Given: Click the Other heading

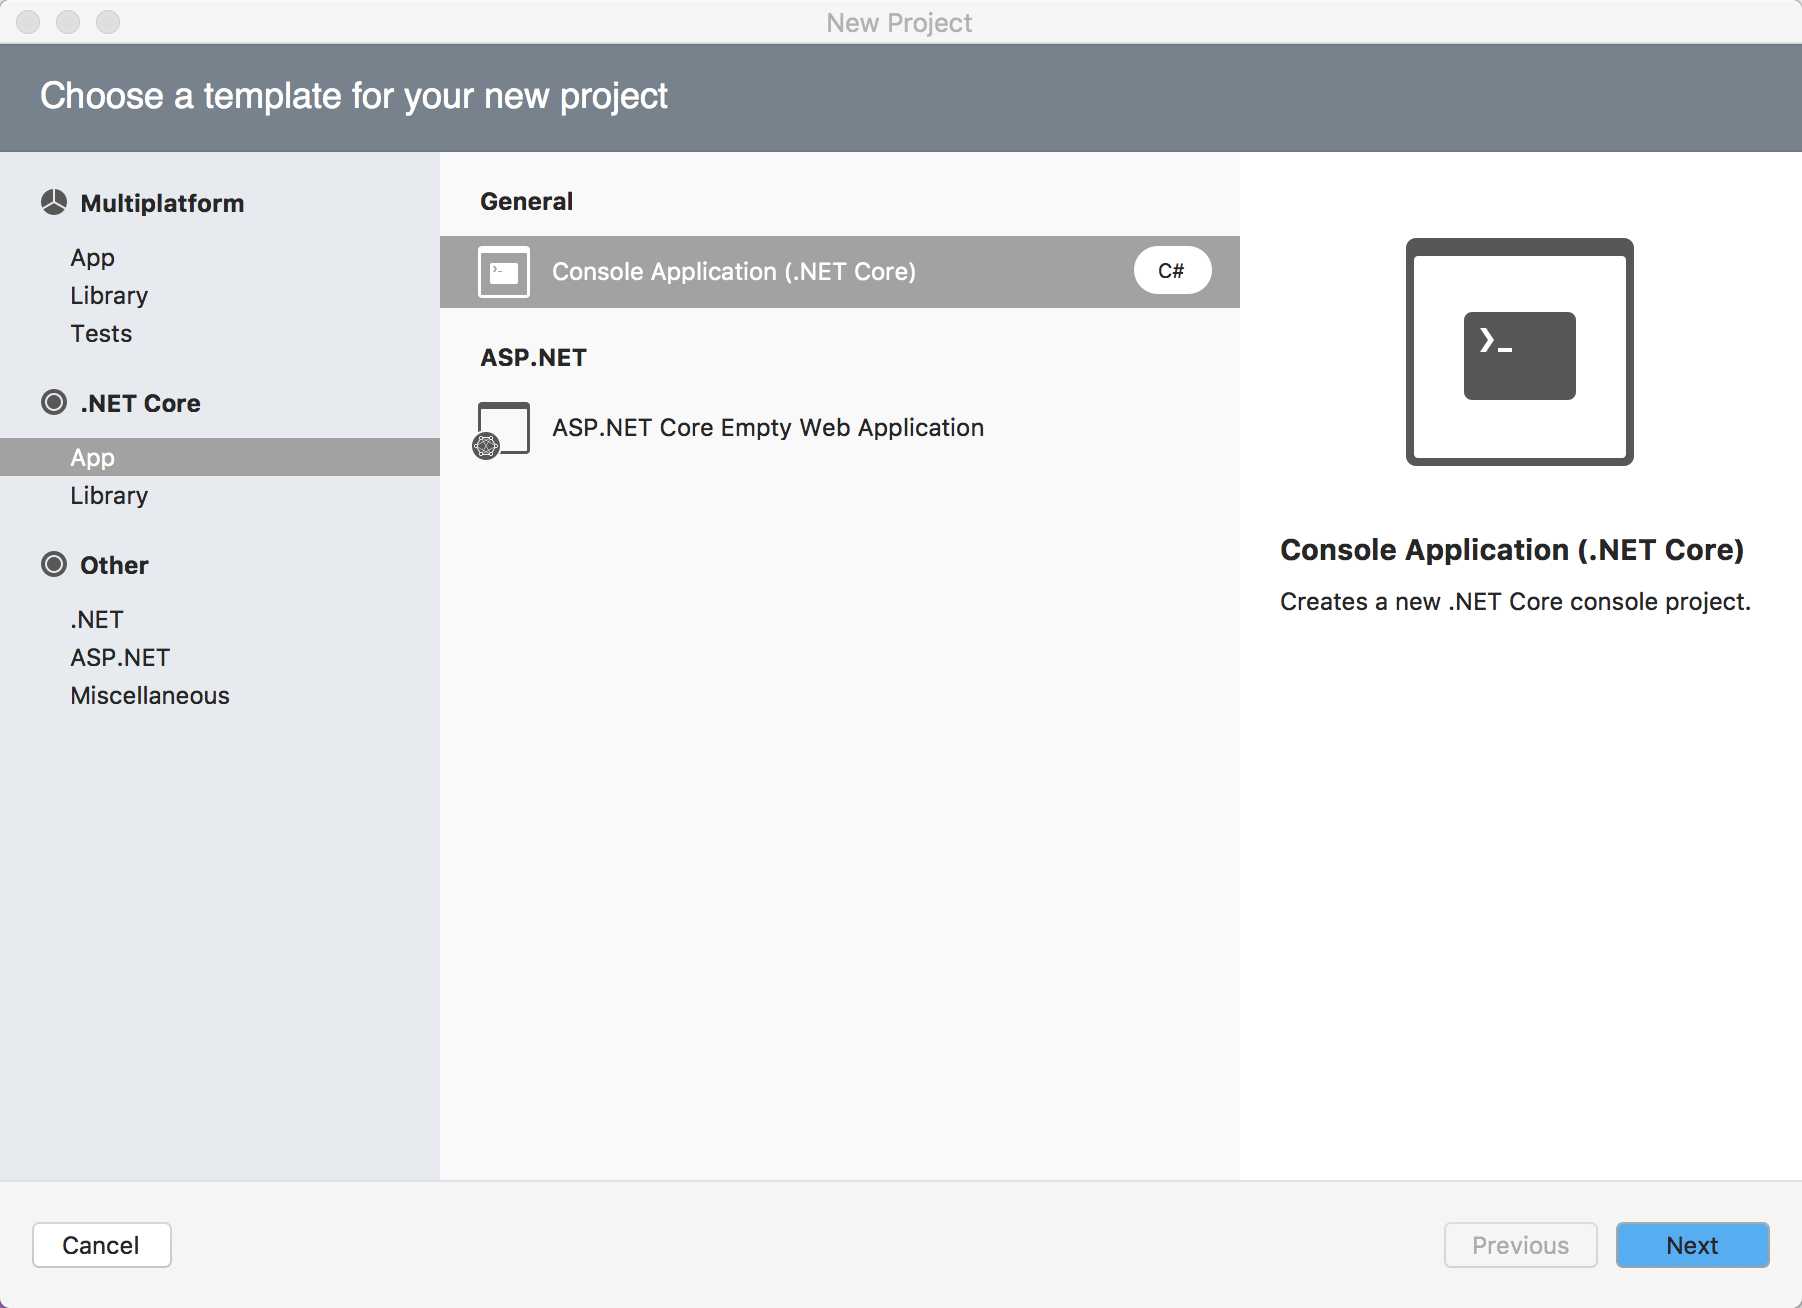Looking at the screenshot, I should pos(114,565).
